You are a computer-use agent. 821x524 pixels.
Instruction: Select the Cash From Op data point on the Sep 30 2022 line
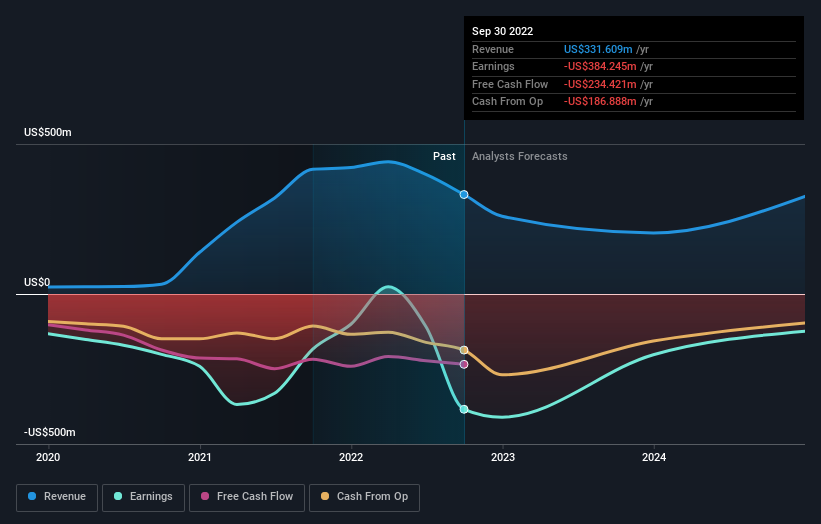coord(464,350)
